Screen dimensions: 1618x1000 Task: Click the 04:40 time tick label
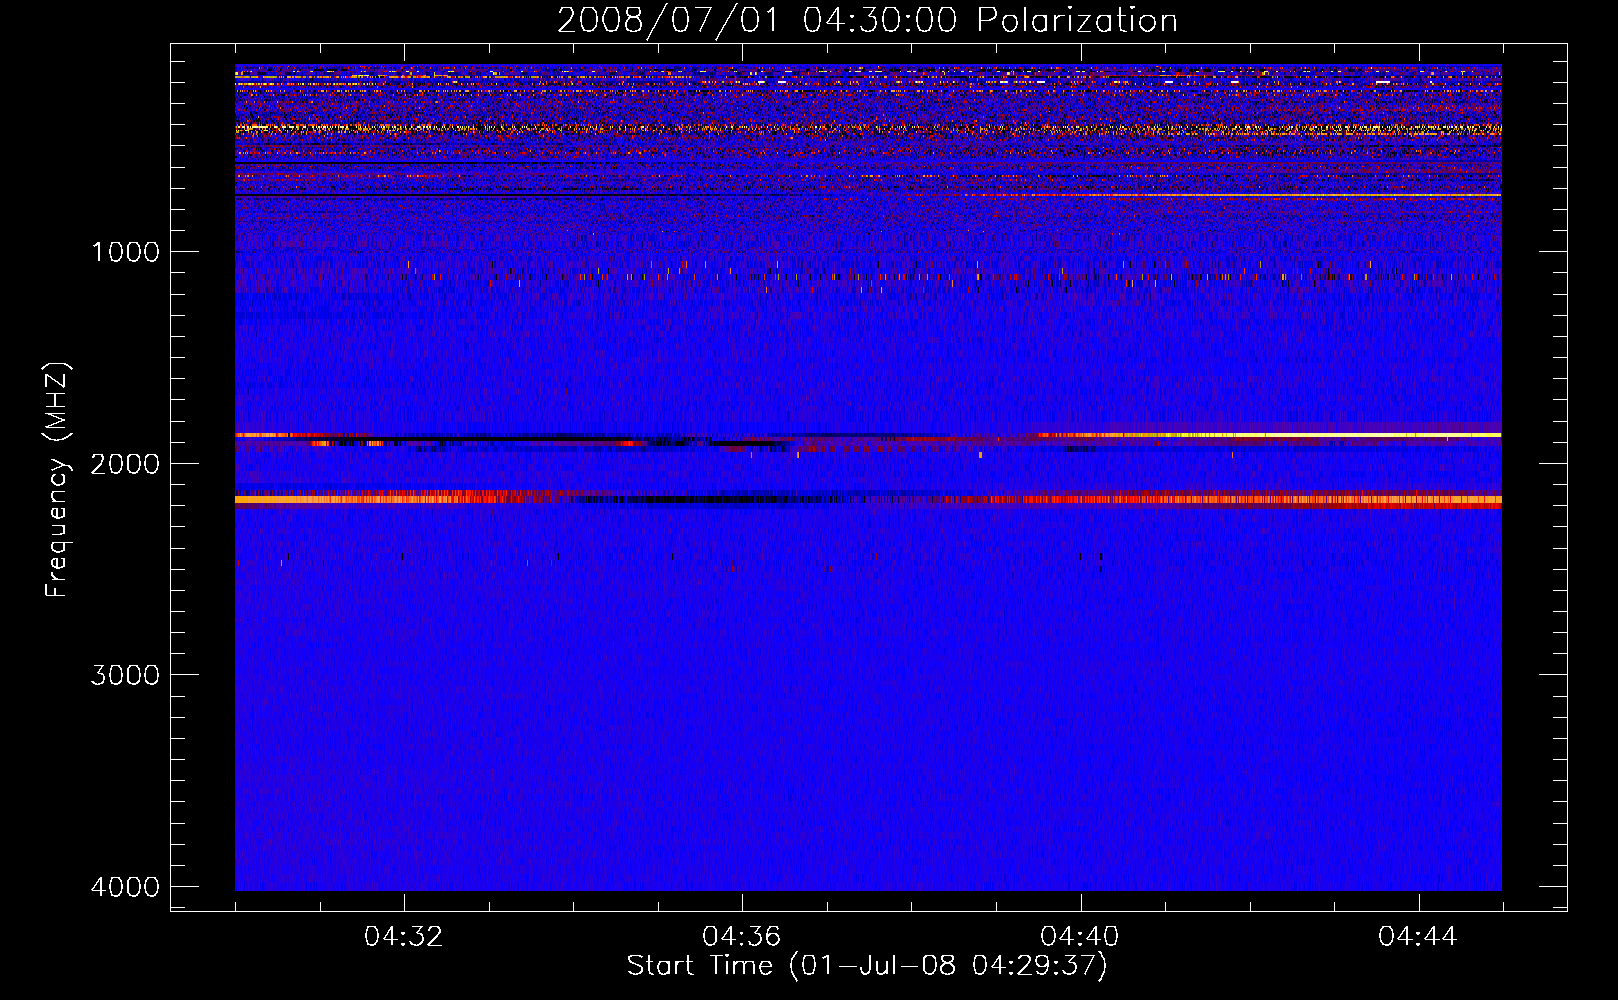point(1080,937)
